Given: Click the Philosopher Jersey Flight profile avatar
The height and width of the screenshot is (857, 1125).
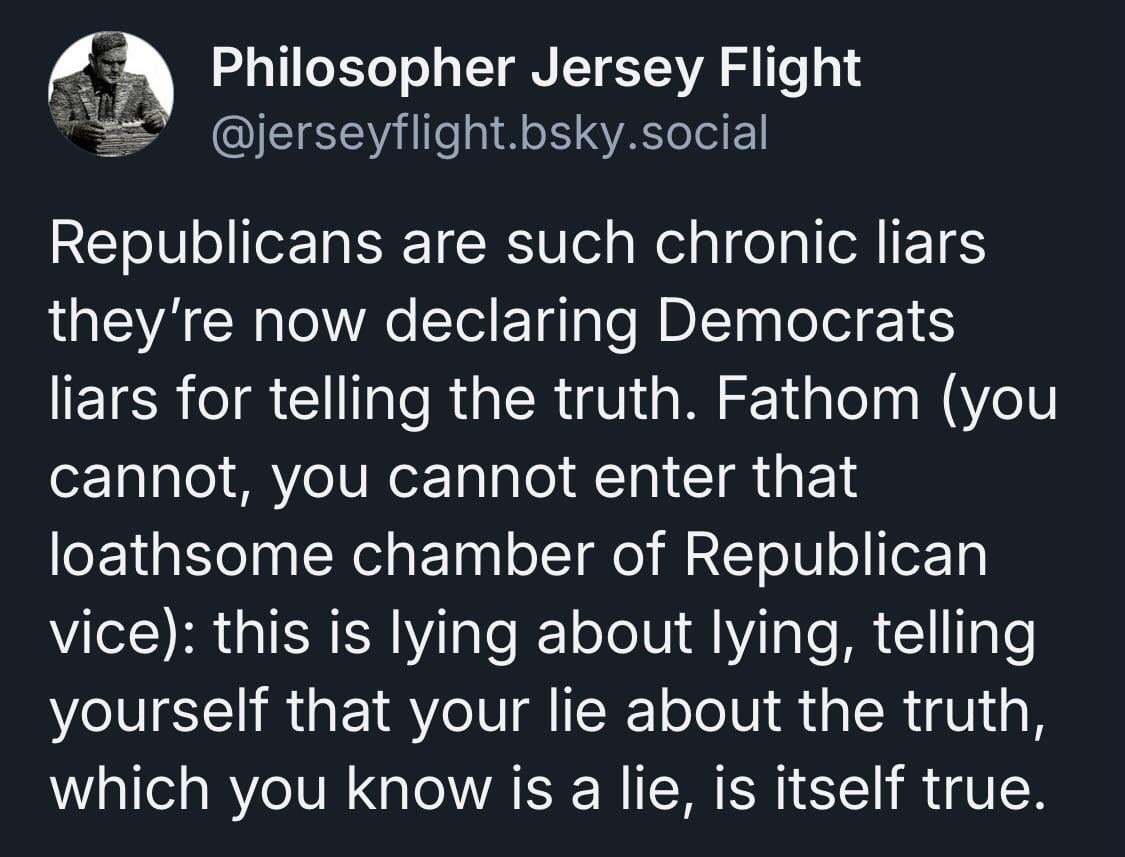Looking at the screenshot, I should coord(111,94).
